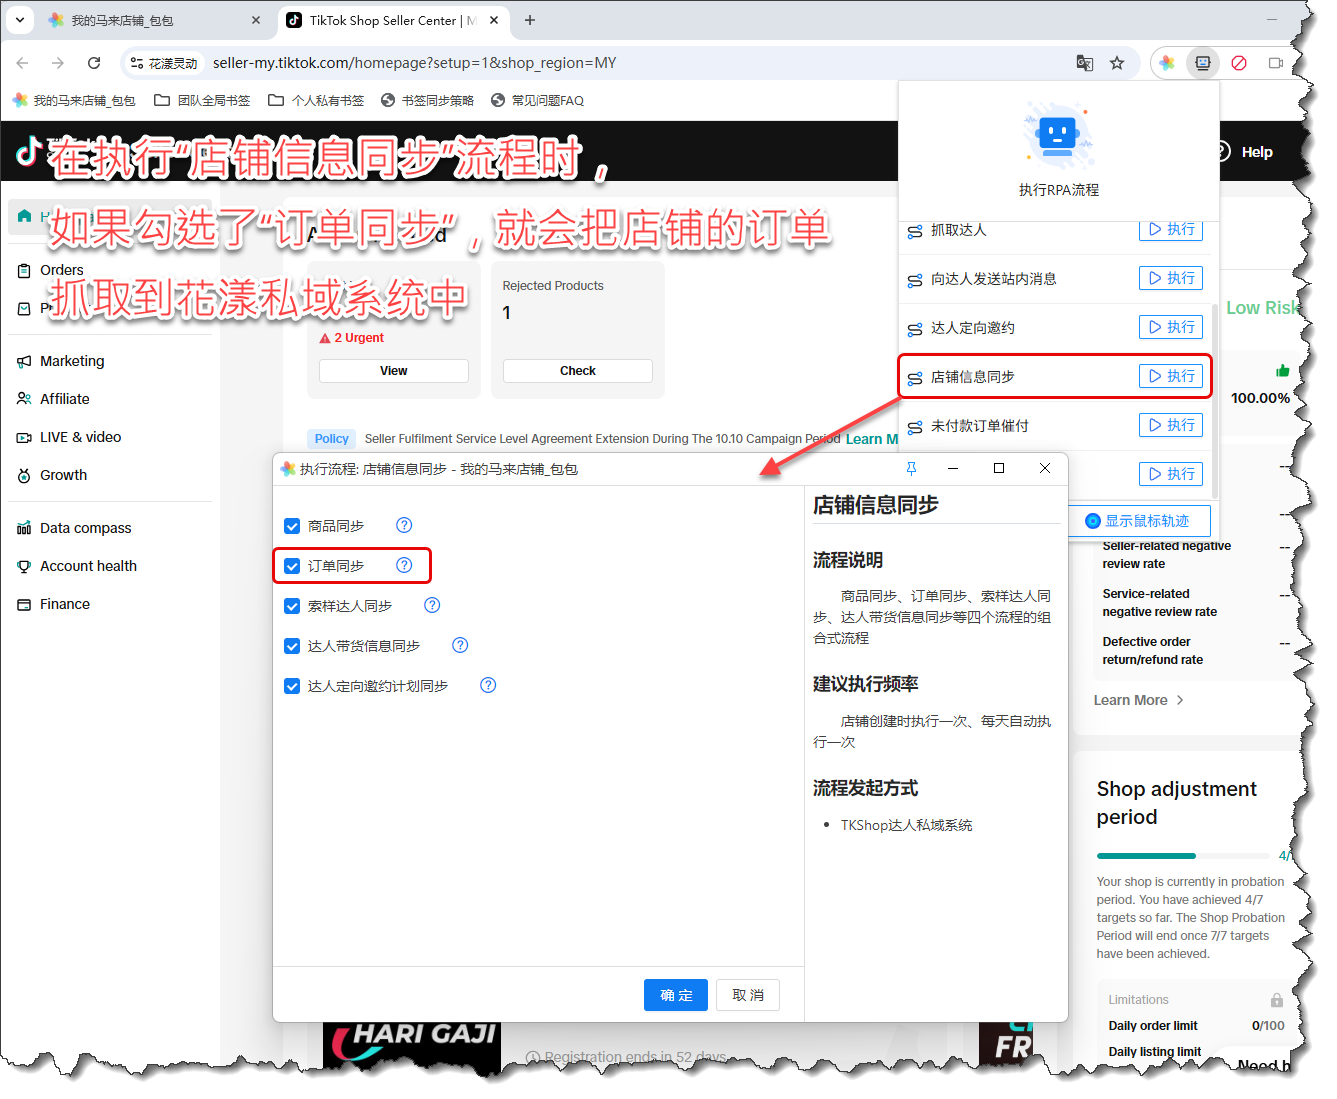The image size is (1337, 1099).
Task: Click the Limitations lock icon
Action: pyautogui.click(x=1277, y=1000)
